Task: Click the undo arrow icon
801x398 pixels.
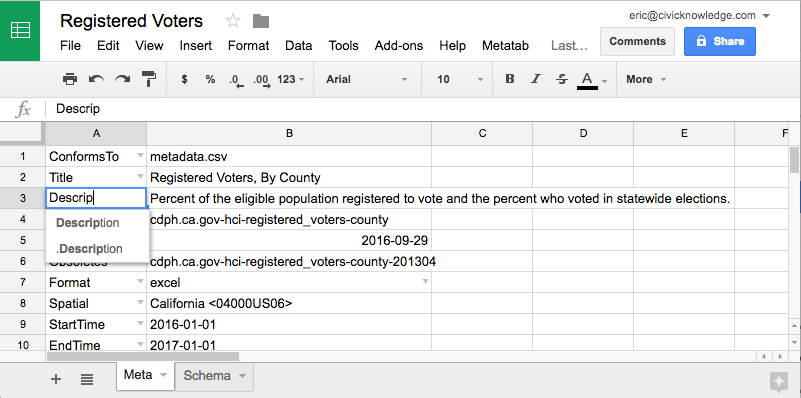Action: pos(96,79)
